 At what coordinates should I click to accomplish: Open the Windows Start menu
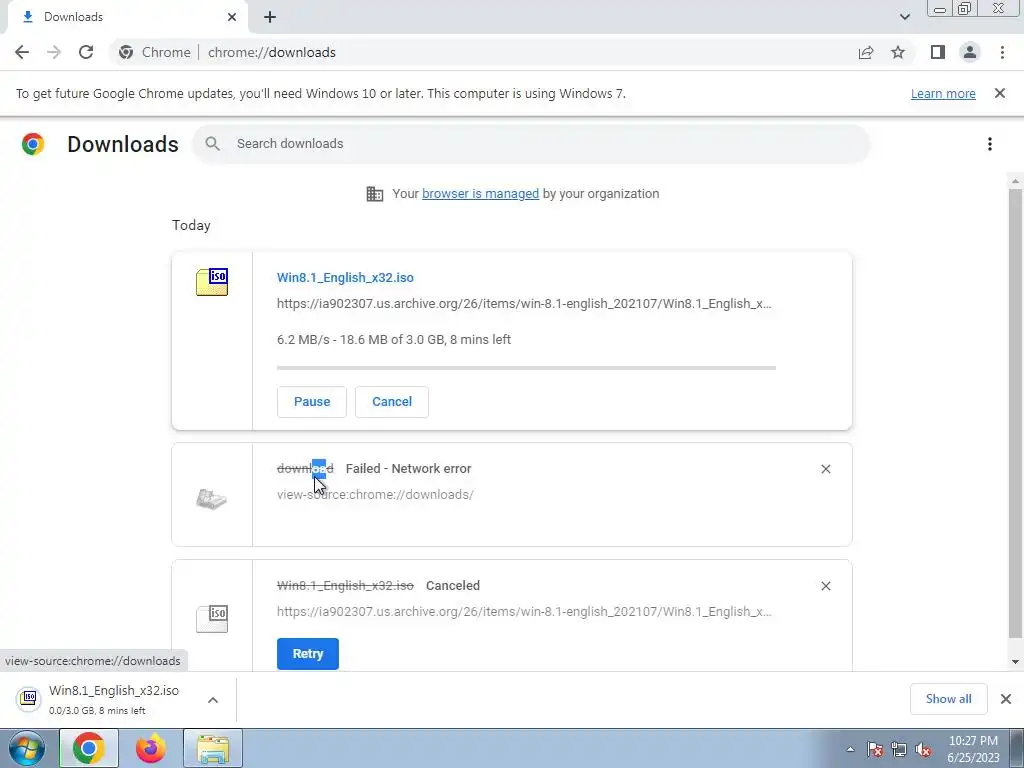click(x=27, y=748)
